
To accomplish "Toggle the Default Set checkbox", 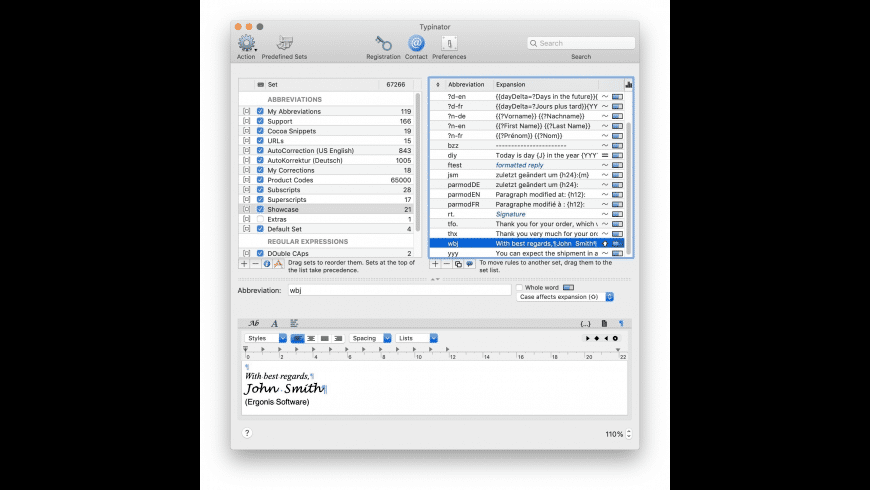I will (x=260, y=229).
